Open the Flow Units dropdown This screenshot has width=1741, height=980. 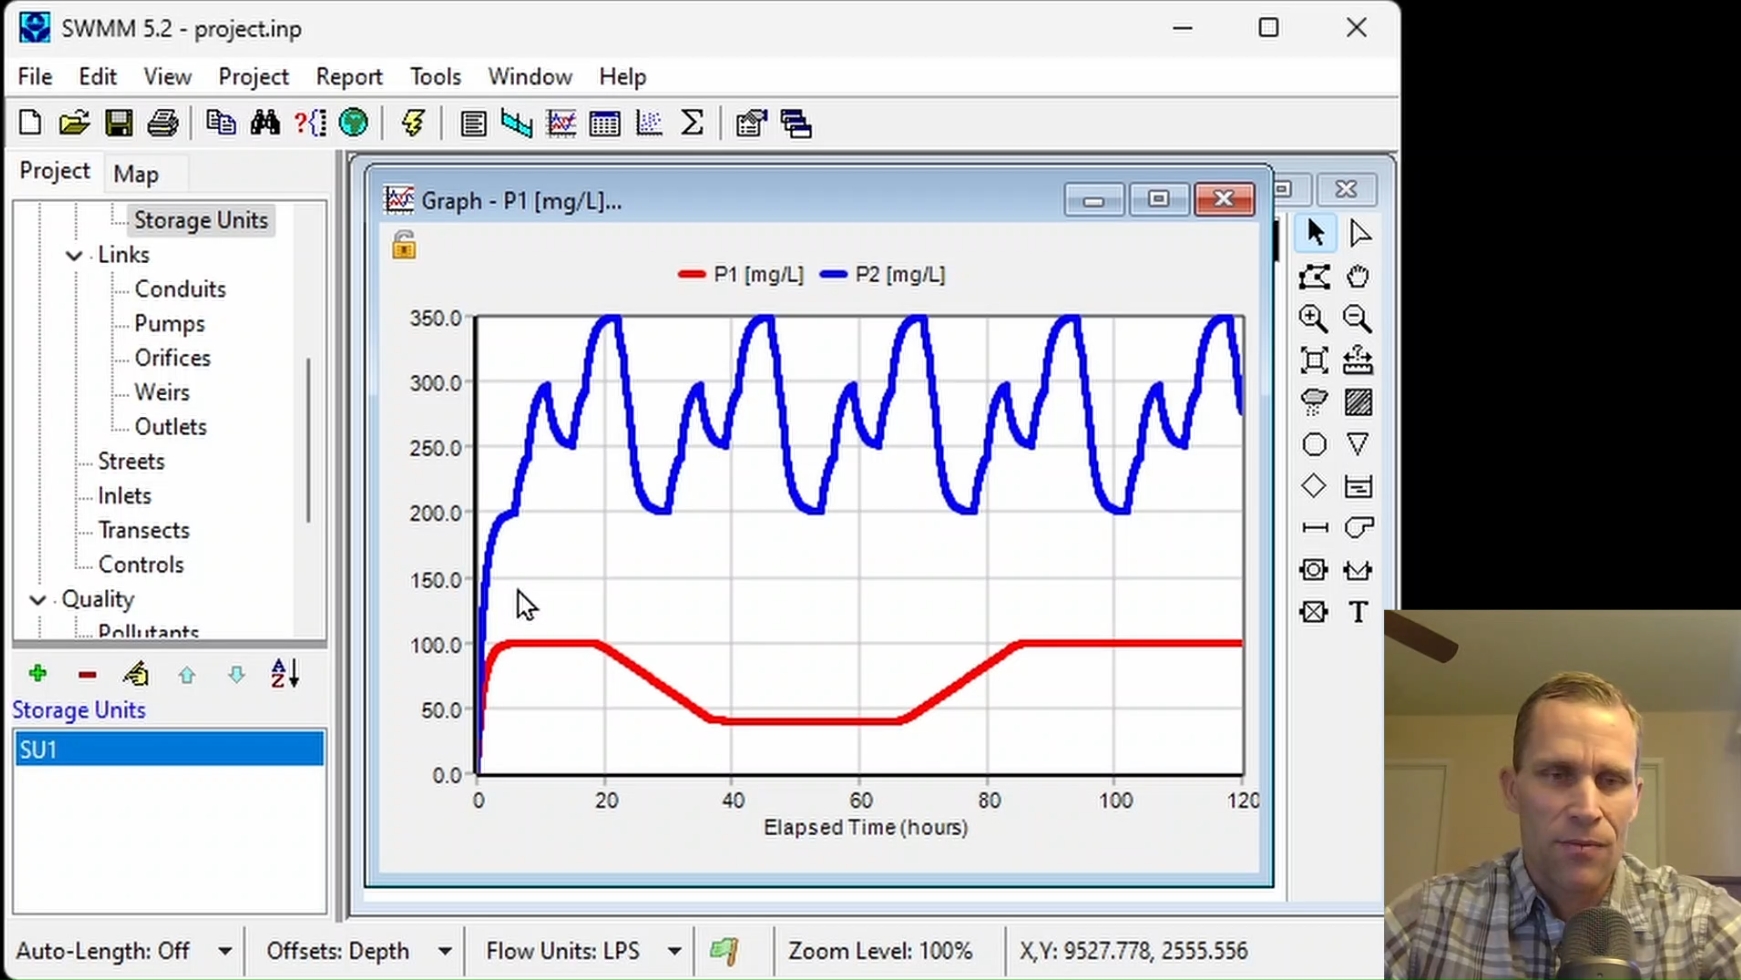pos(675,951)
